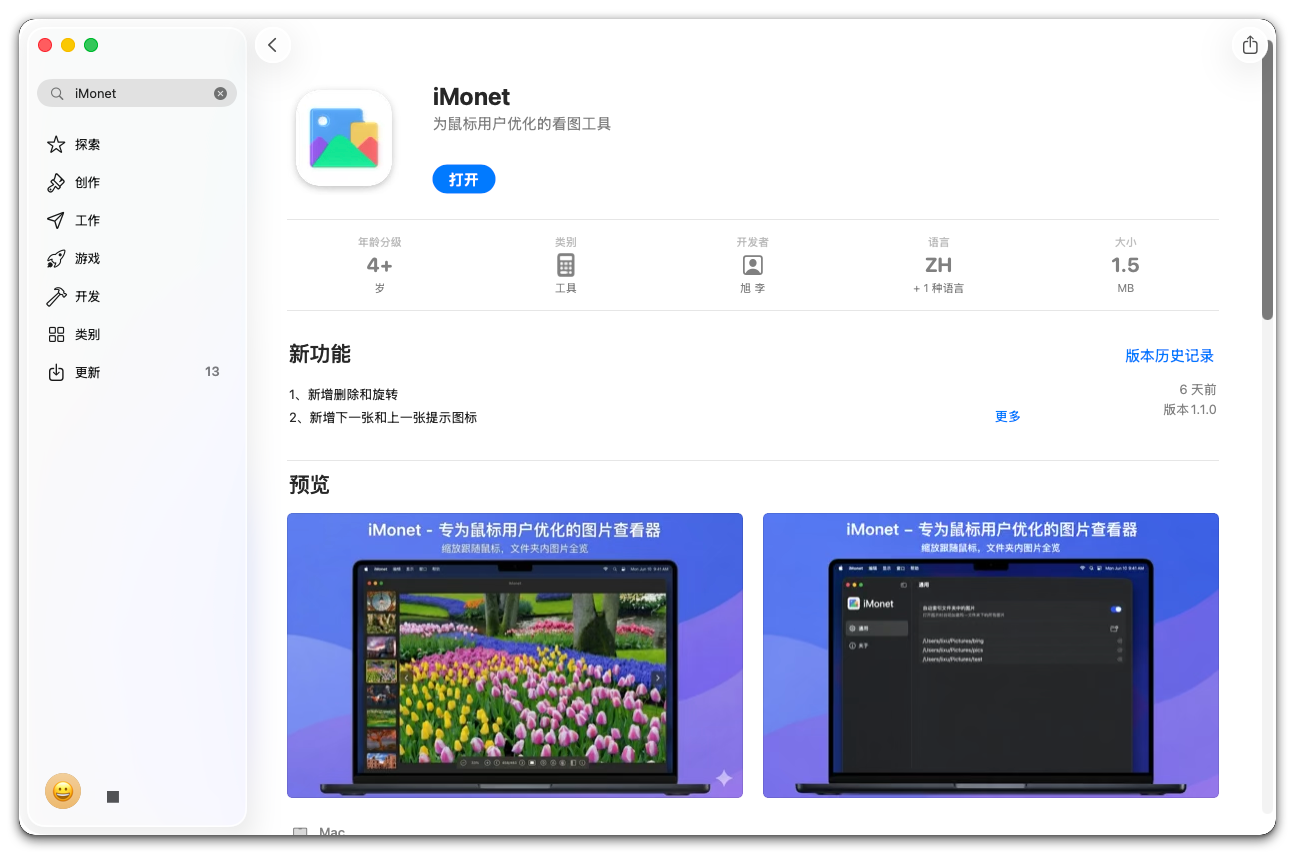Screen dimensions: 1295x860
Task: Open the 类别 grid icon
Action: click(x=57, y=335)
